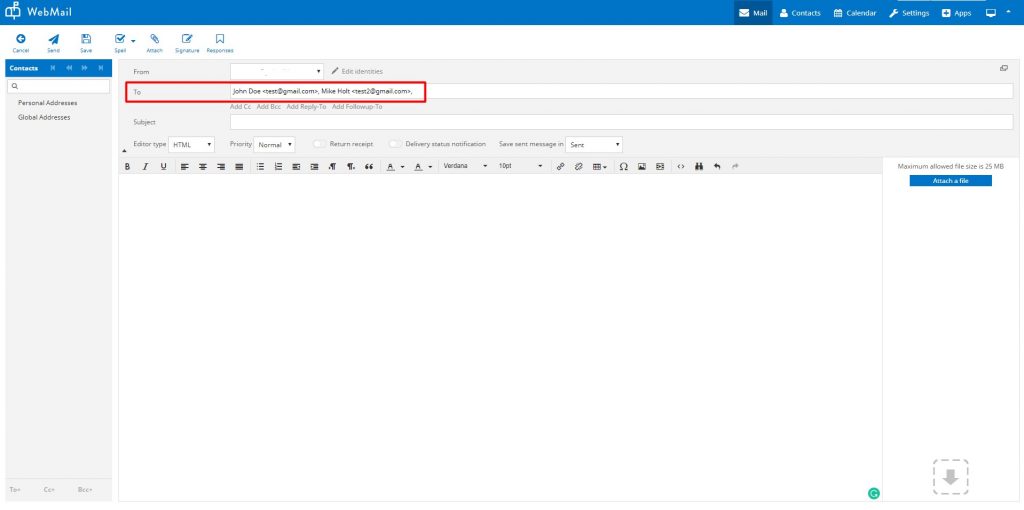Open the Editor type HTML dropdown
This screenshot has width=1024, height=510.
pos(191,144)
